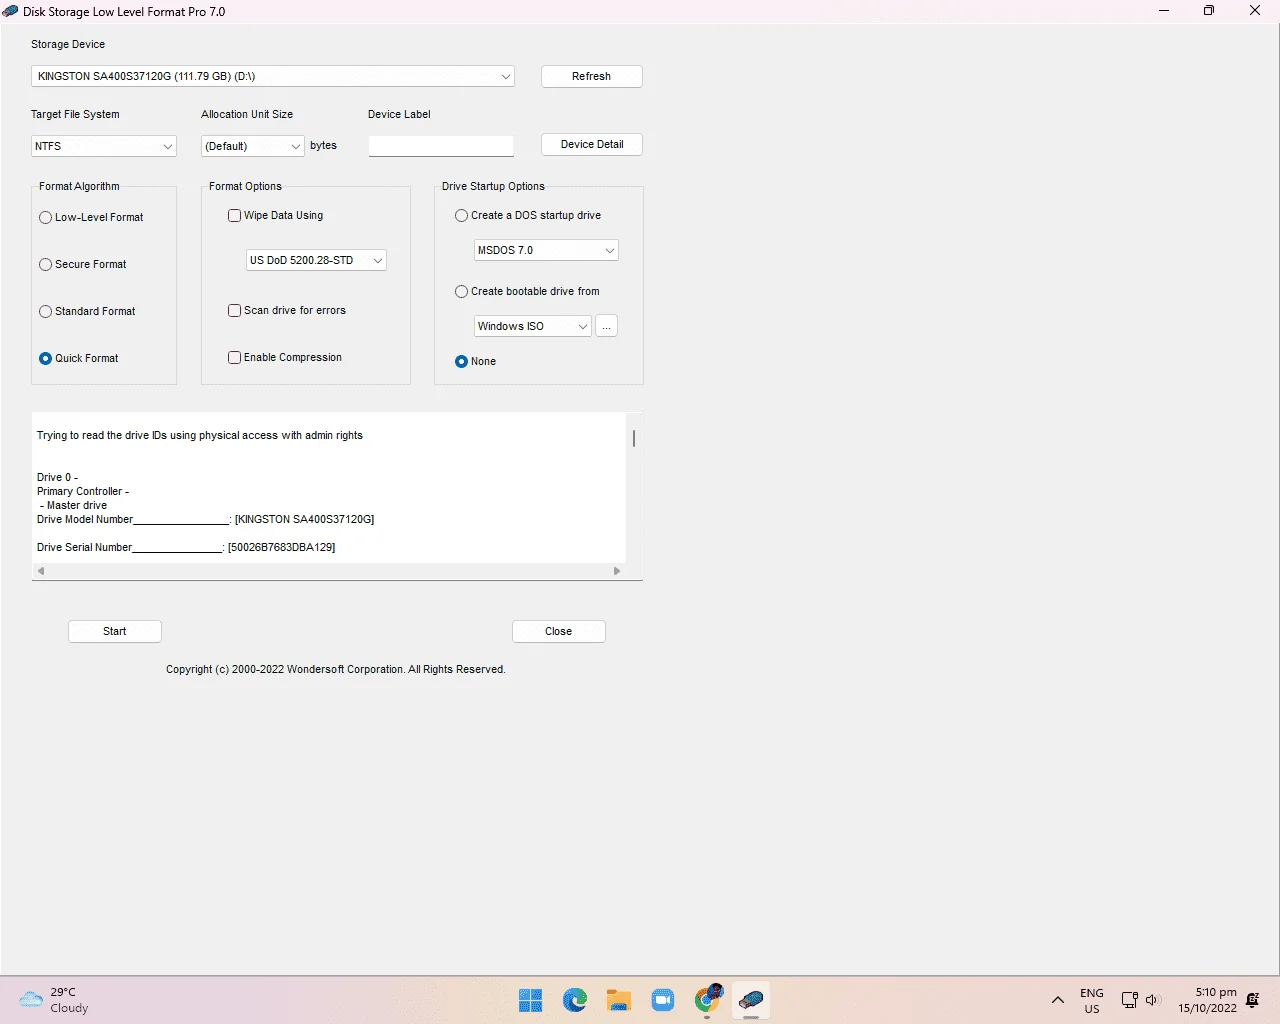Click the Drive Model Number line
Image resolution: width=1280 pixels, height=1024 pixels.
point(205,519)
